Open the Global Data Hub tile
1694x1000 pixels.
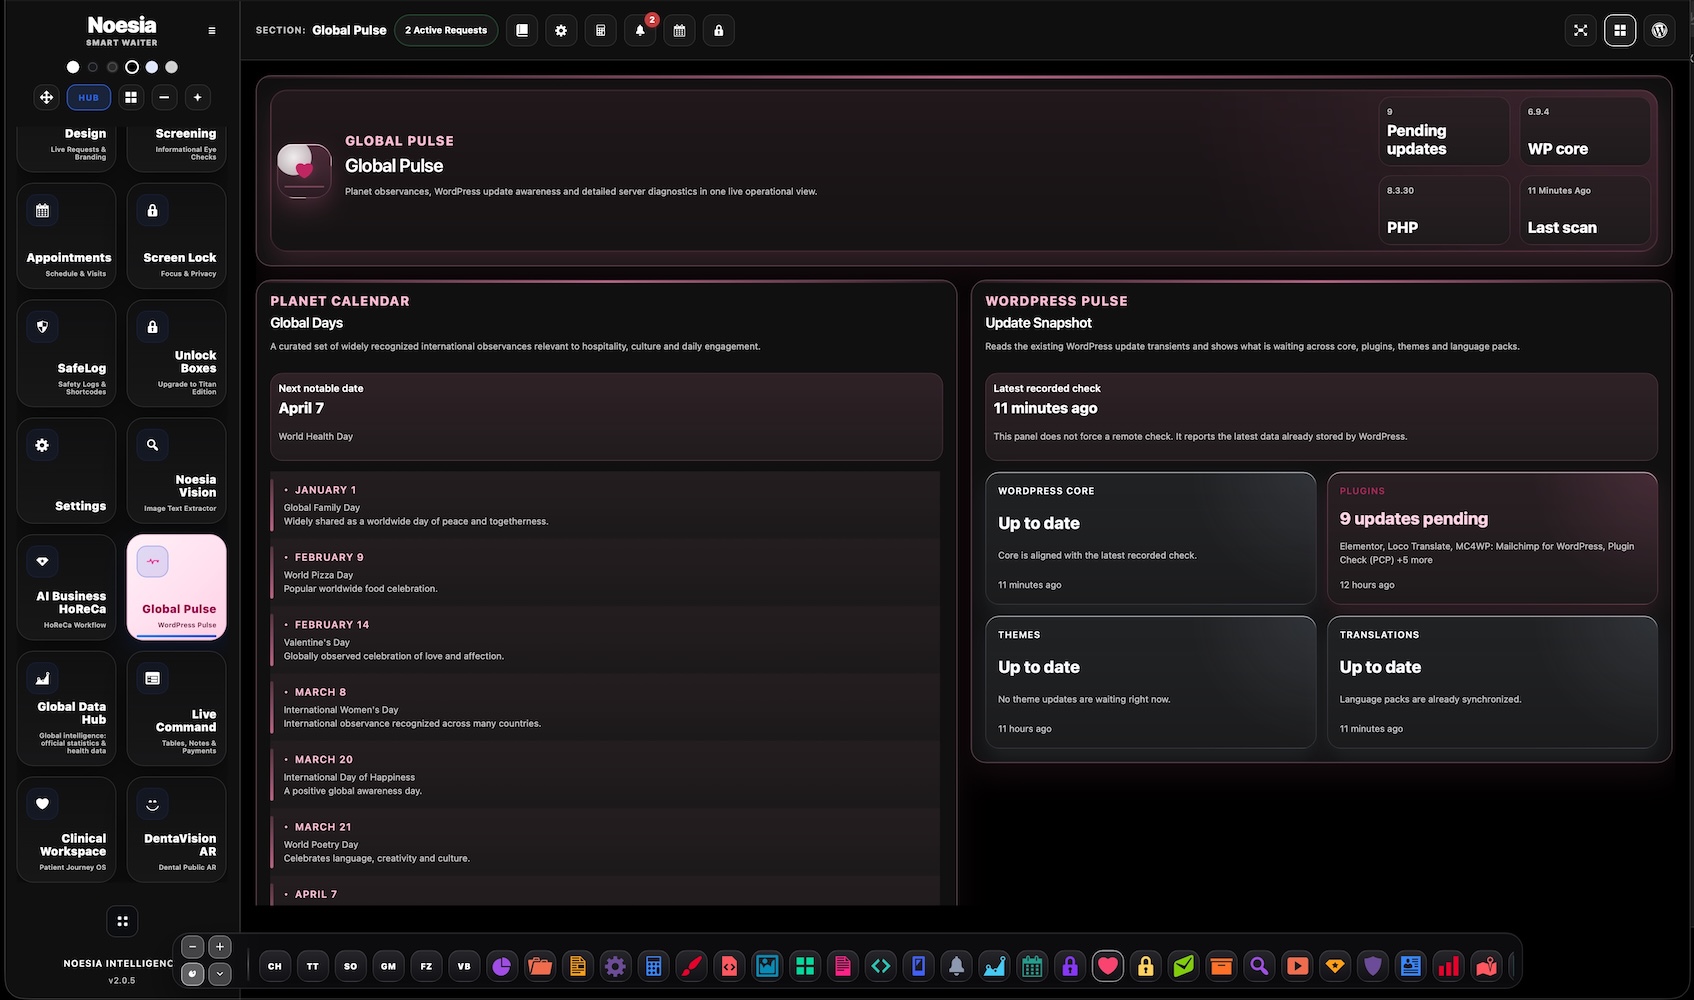click(x=66, y=708)
